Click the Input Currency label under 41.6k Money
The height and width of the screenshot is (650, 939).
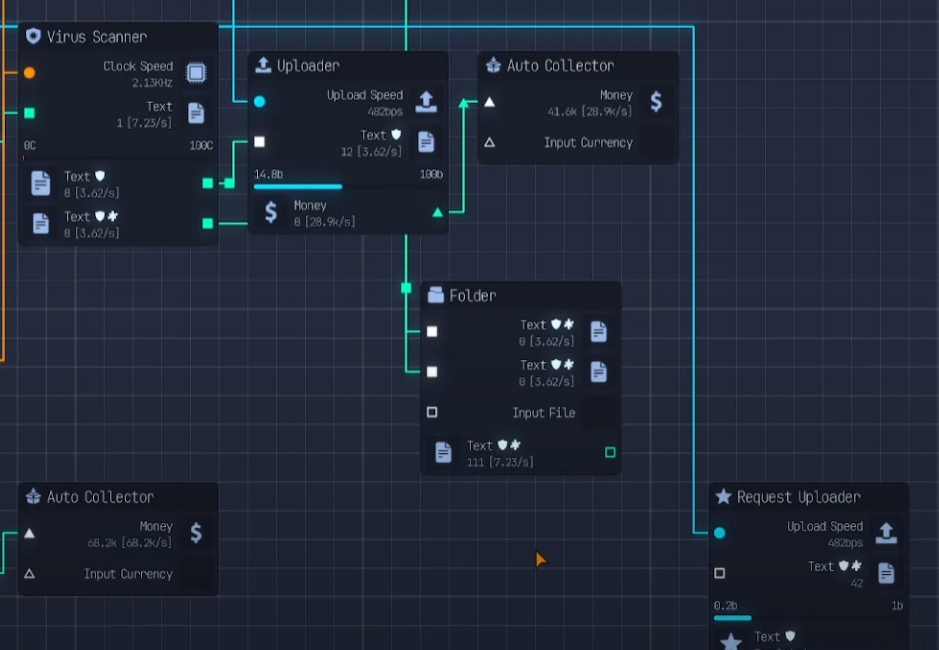587,143
